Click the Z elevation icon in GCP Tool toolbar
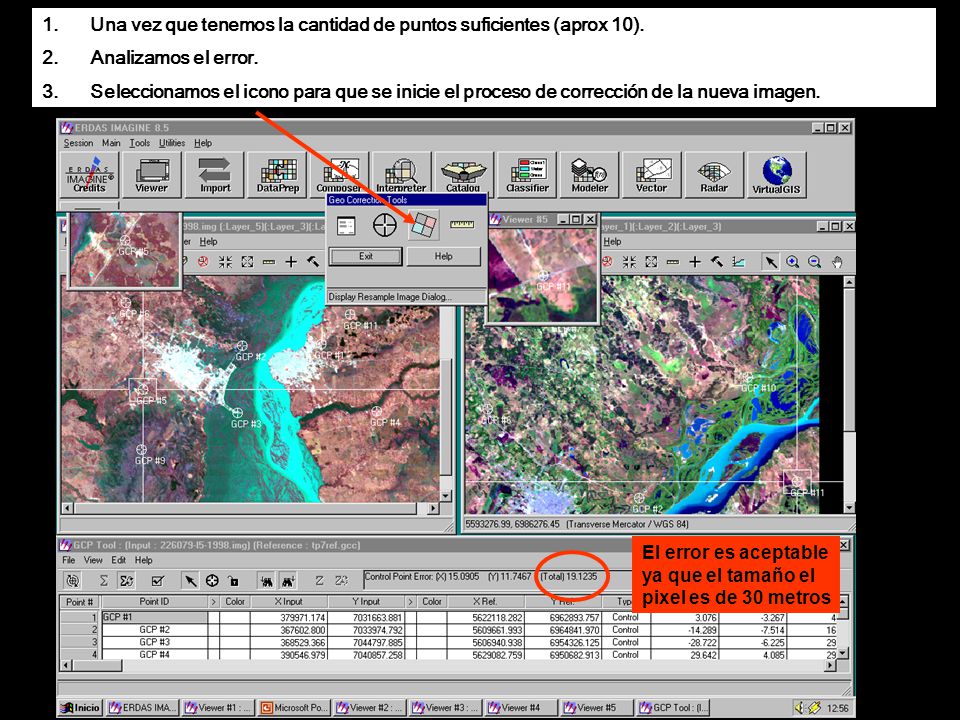This screenshot has width=960, height=720. point(319,580)
